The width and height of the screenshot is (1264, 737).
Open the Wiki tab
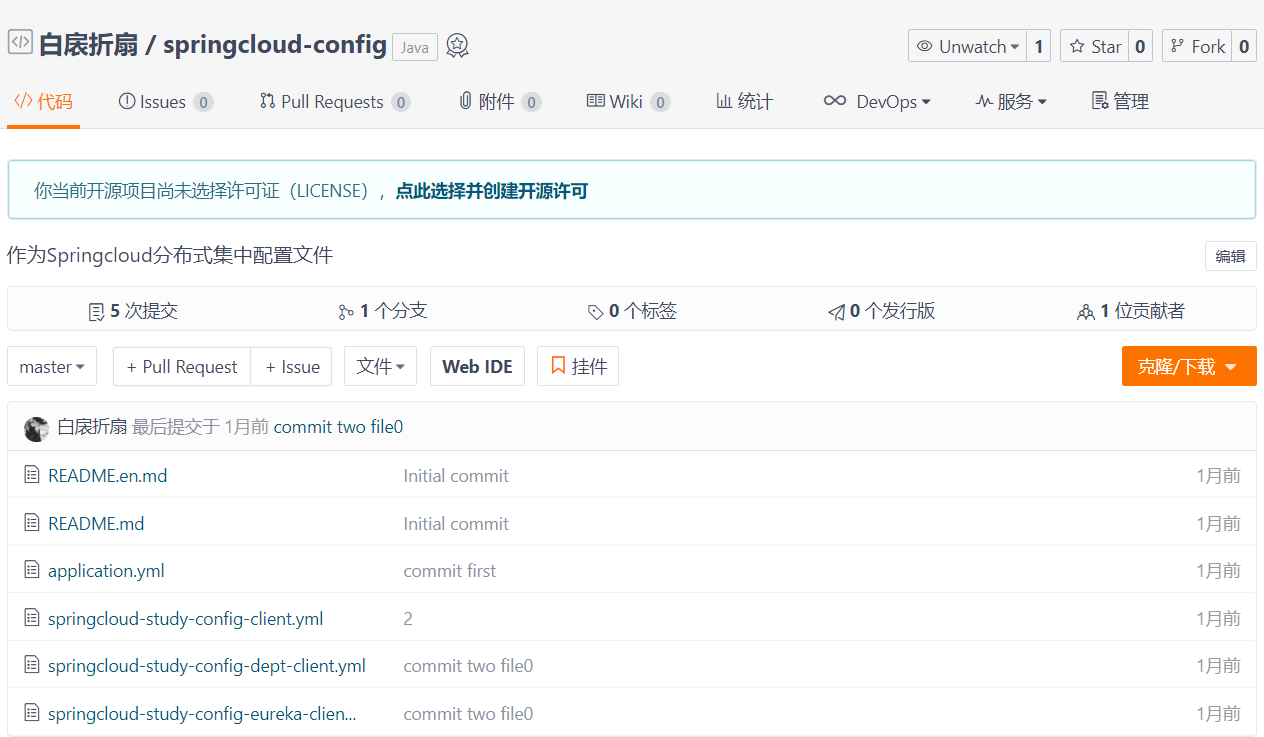(625, 102)
